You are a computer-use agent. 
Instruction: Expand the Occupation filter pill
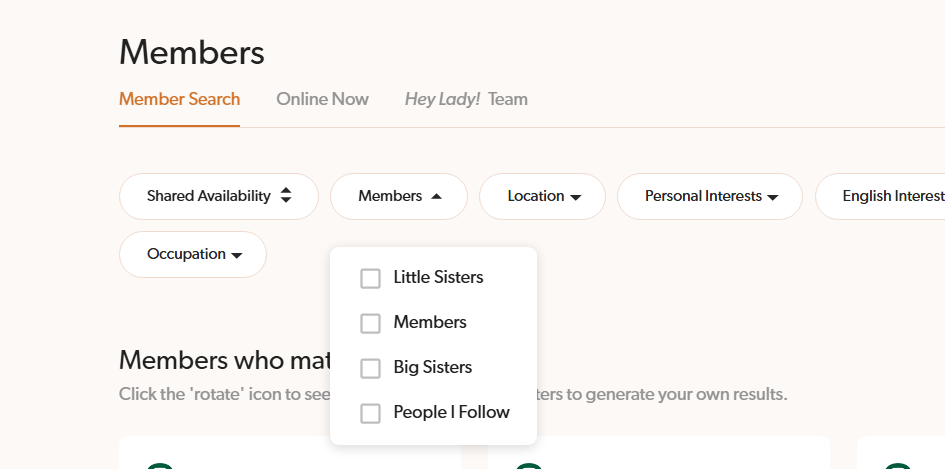(x=192, y=254)
